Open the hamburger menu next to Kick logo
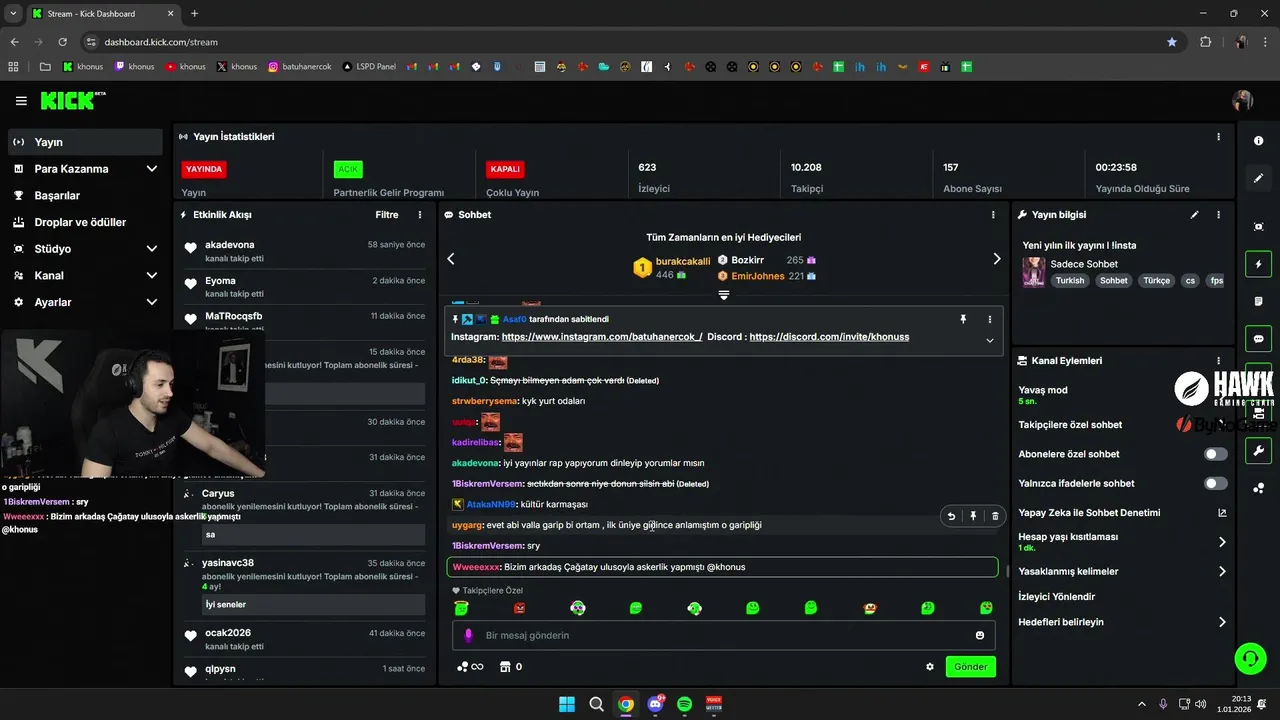The image size is (1280, 720). [21, 101]
